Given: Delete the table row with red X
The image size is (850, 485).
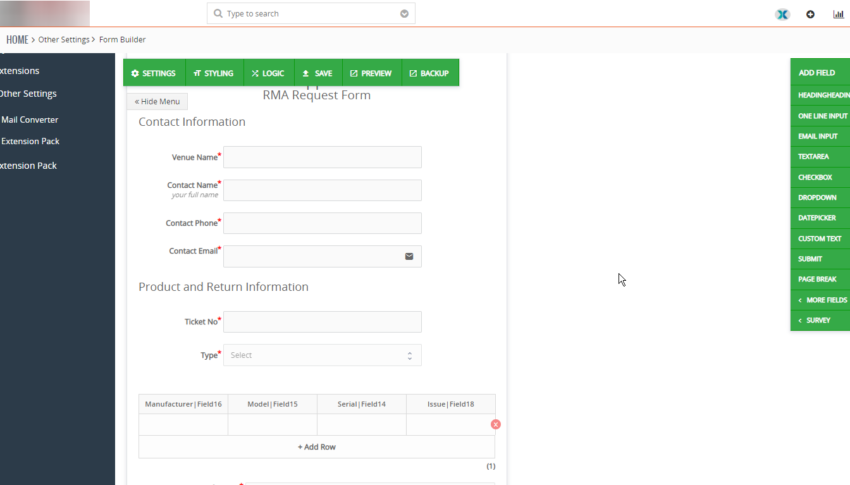Looking at the screenshot, I should 495,424.
